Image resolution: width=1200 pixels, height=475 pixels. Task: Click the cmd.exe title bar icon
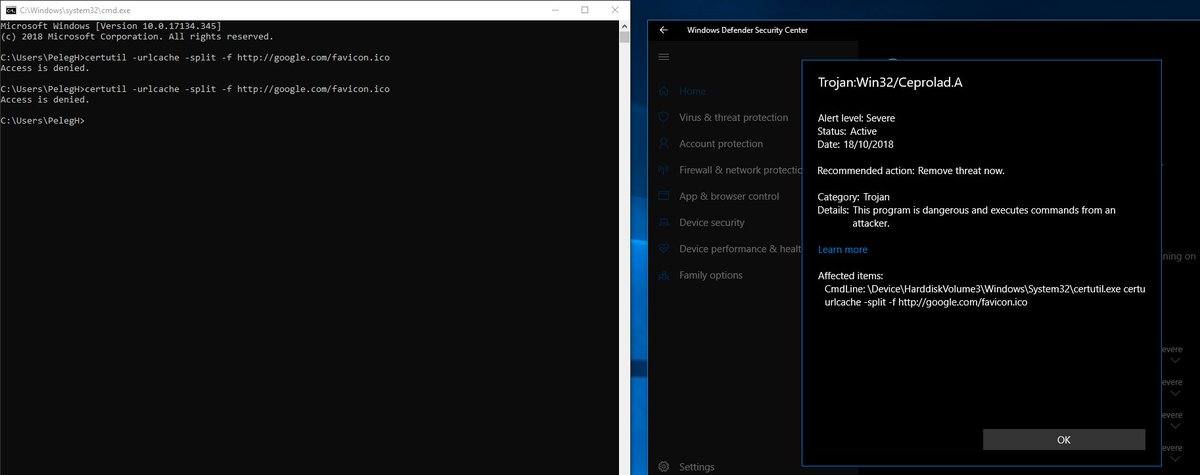tap(10, 9)
